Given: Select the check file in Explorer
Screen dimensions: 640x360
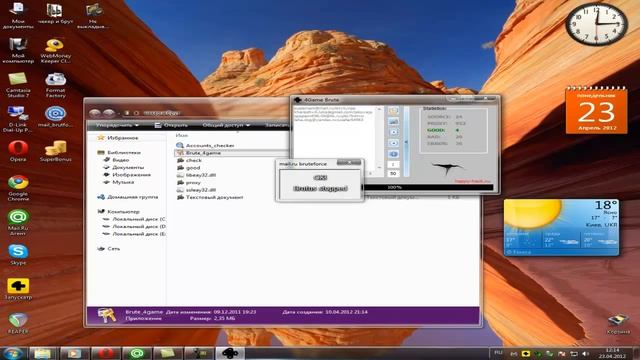Looking at the screenshot, I should pos(189,160).
